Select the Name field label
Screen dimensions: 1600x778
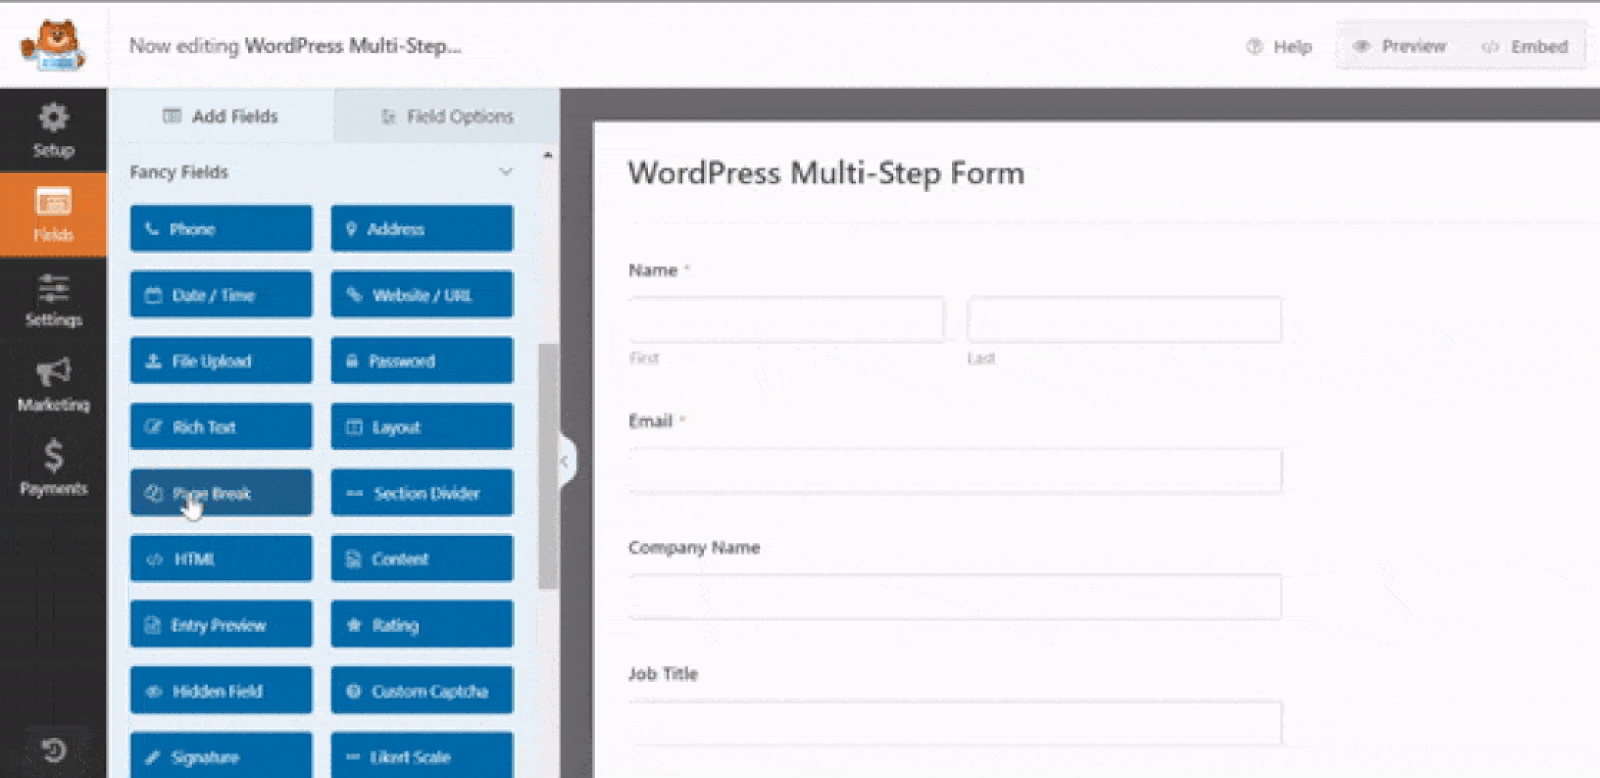click(x=653, y=270)
